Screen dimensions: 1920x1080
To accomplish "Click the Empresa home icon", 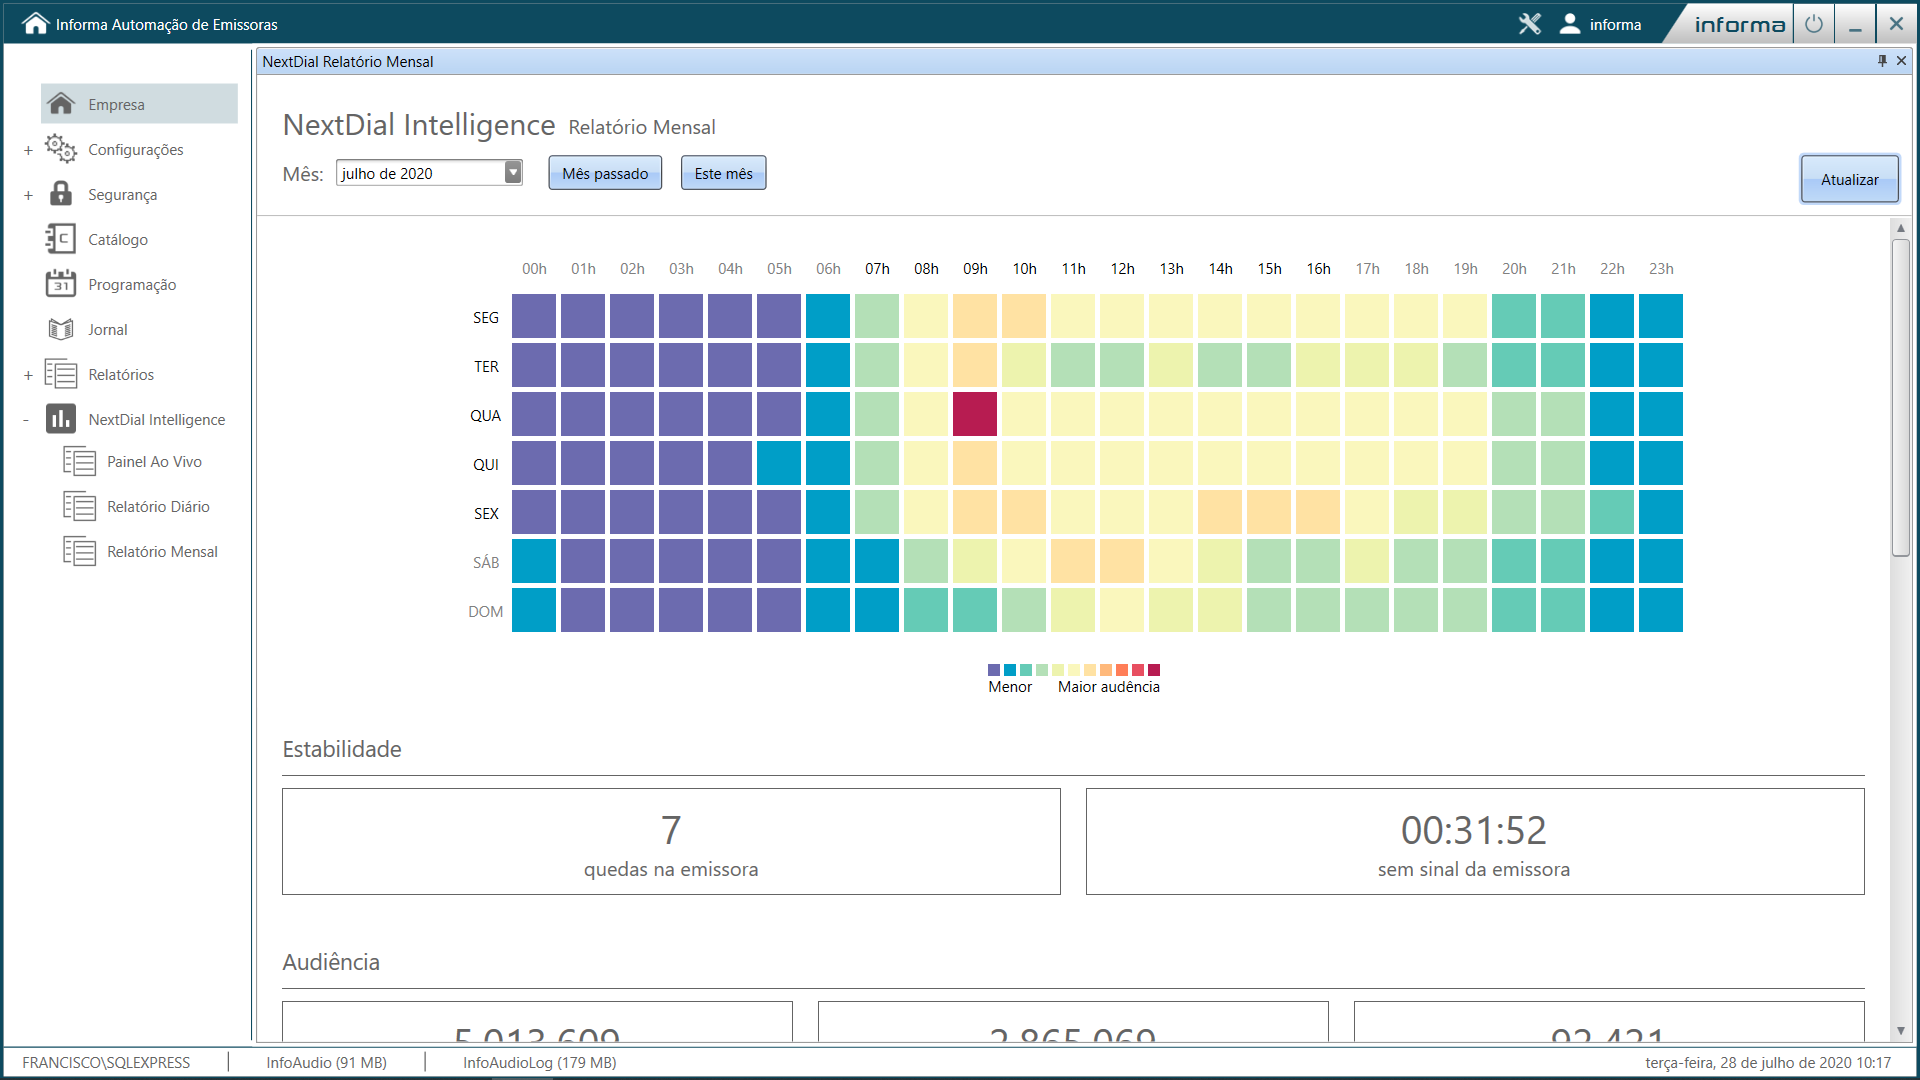I will click(61, 104).
